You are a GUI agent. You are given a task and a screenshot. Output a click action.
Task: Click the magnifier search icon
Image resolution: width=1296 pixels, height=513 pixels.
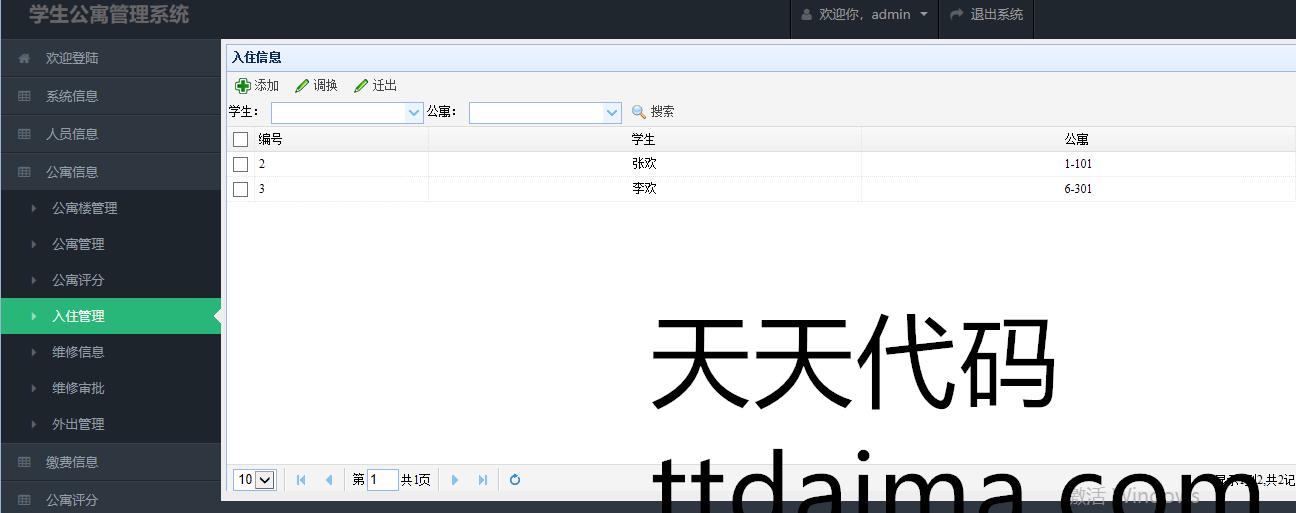point(639,112)
